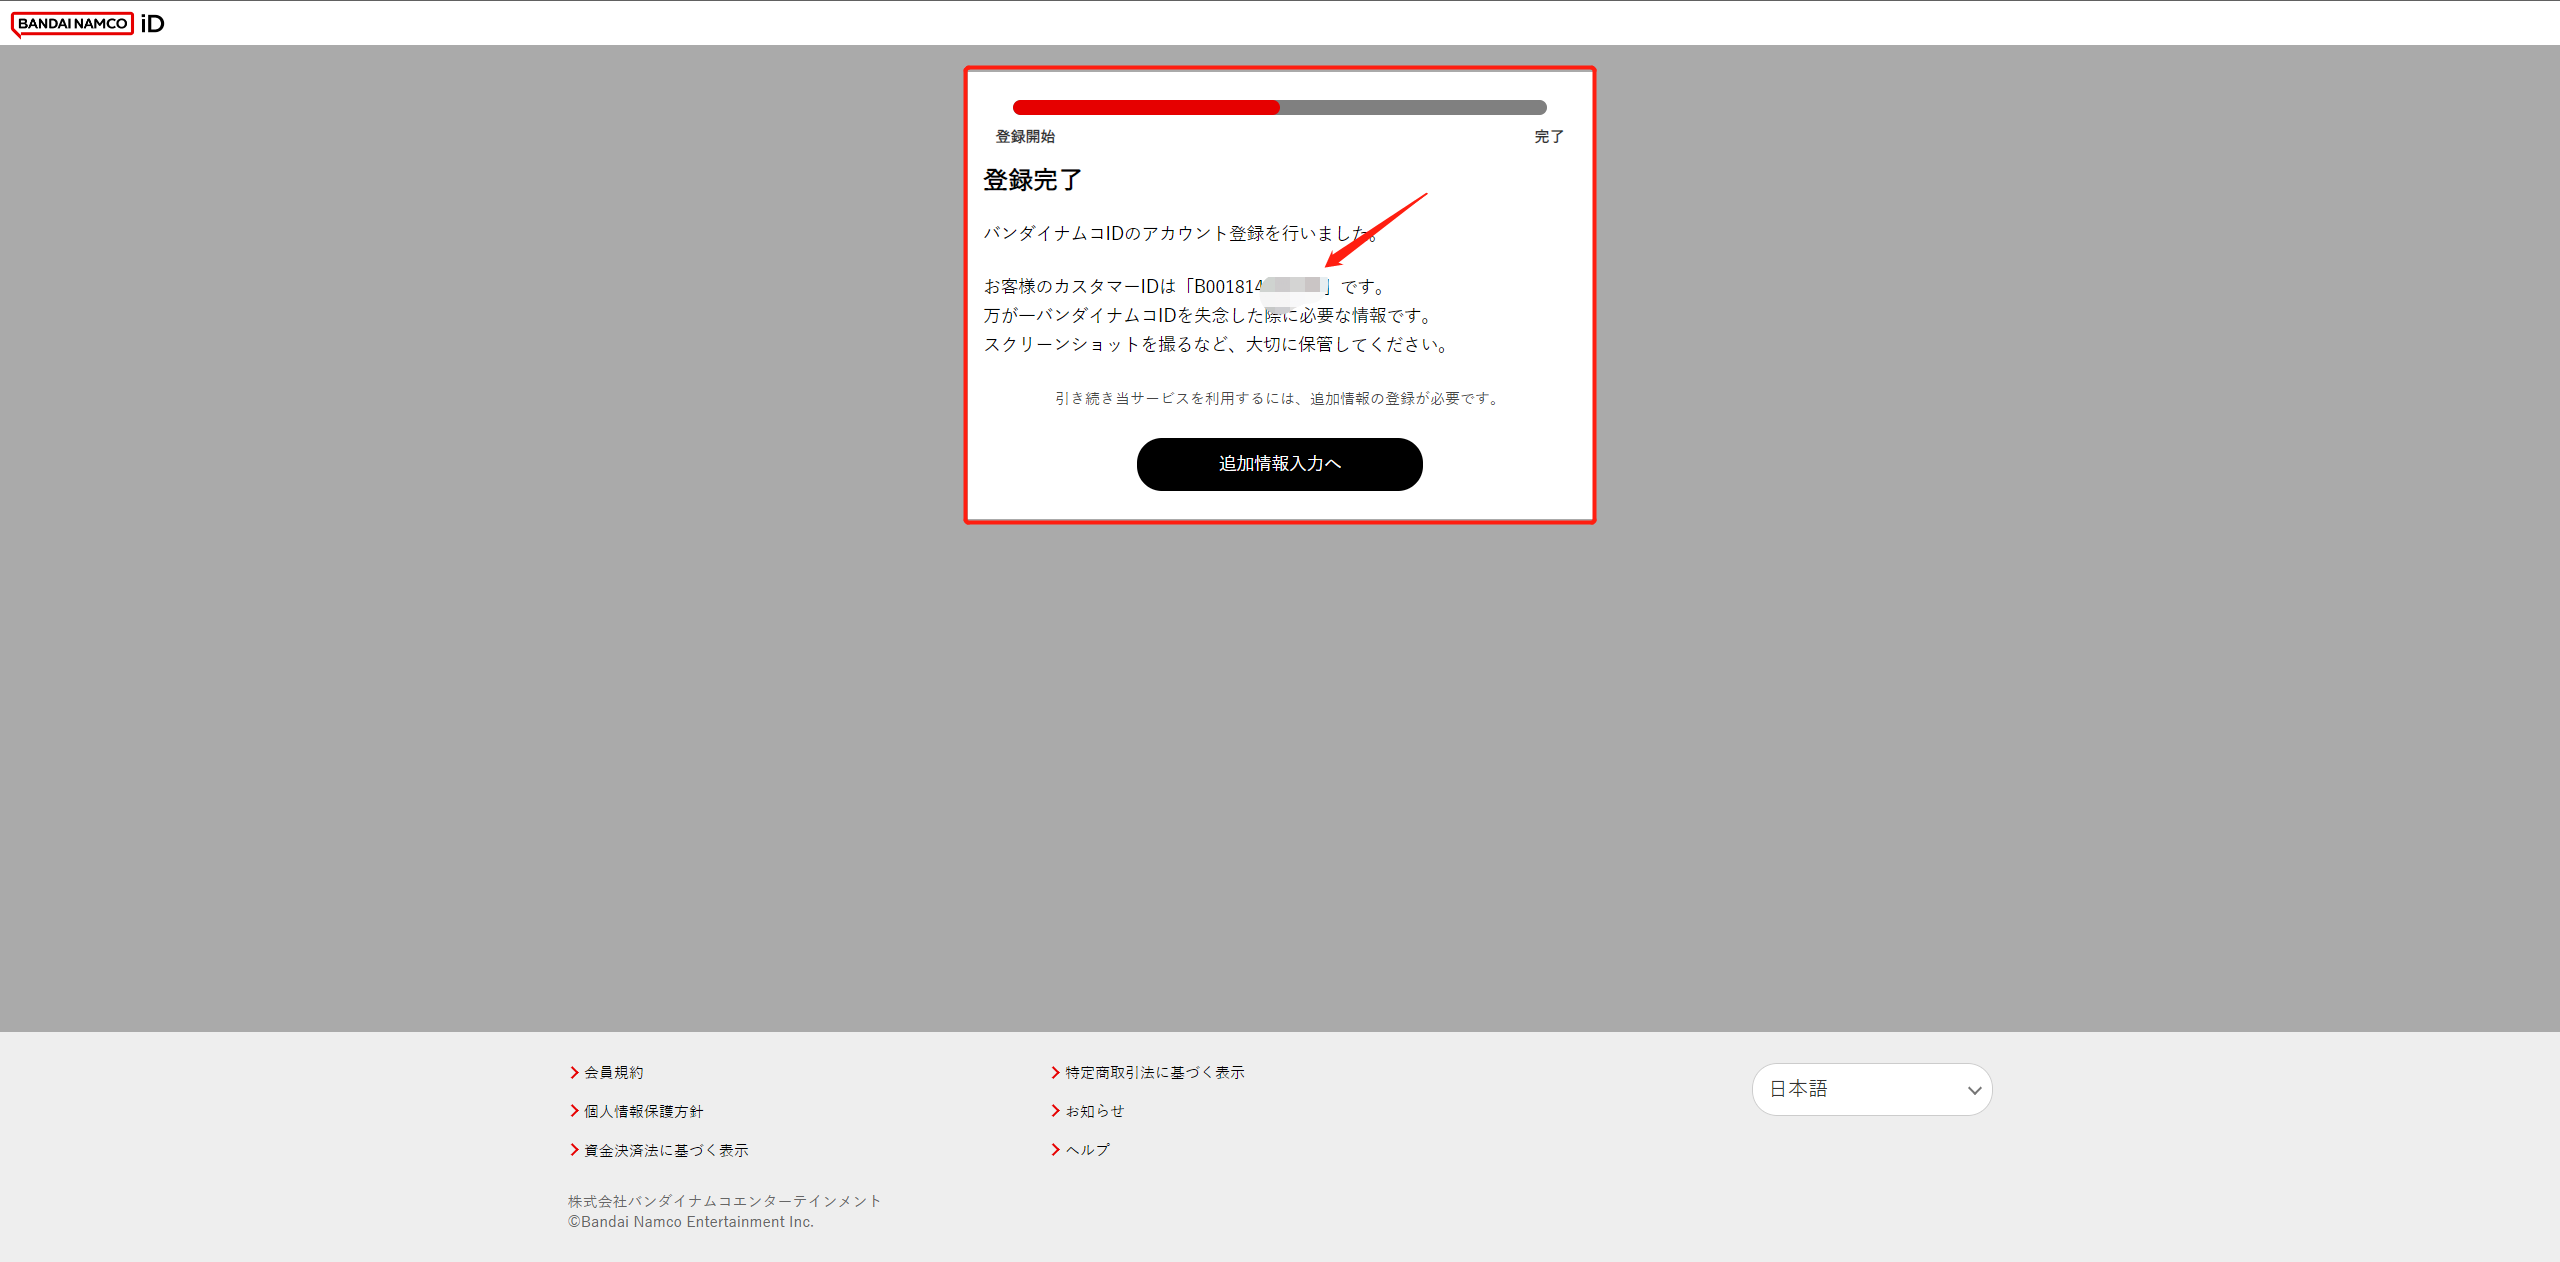
Task: Click the red arrow beside 会員規約
Action: (574, 1072)
